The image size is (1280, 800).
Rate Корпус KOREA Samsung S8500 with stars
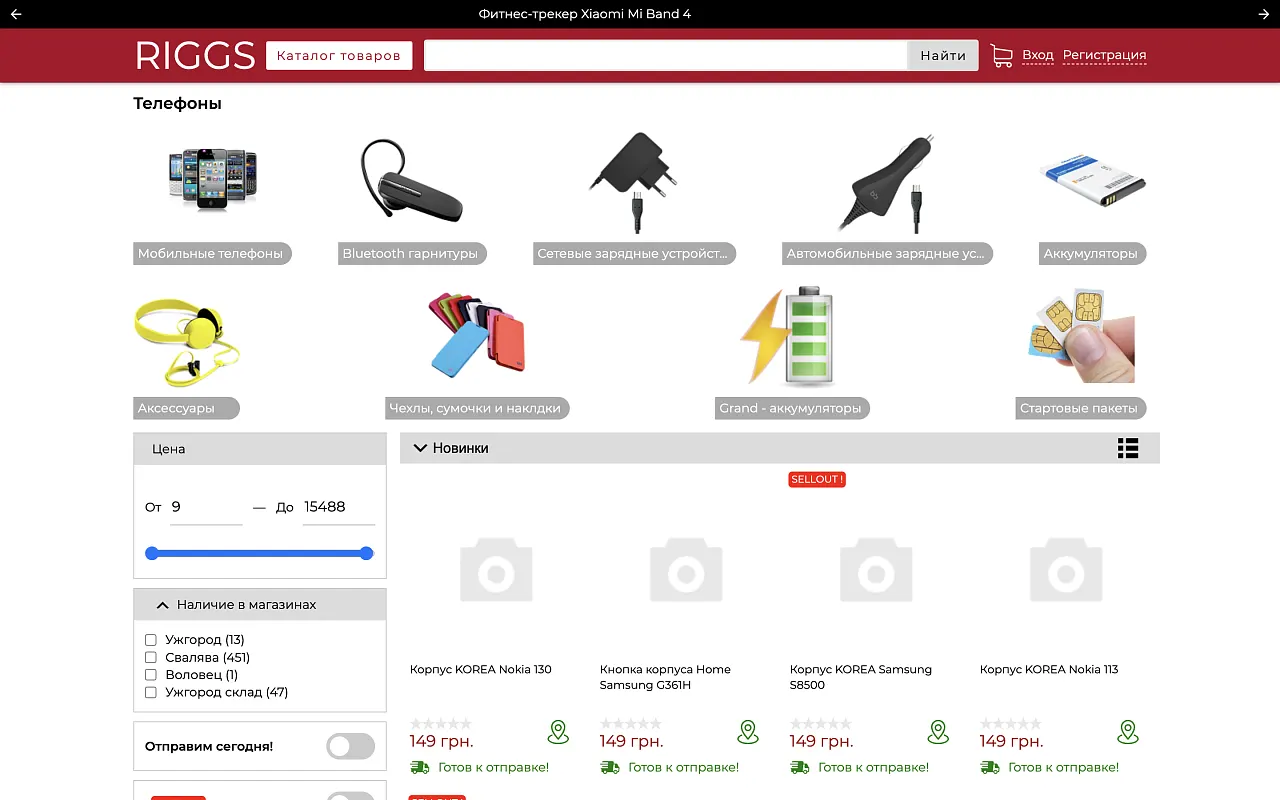(821, 724)
